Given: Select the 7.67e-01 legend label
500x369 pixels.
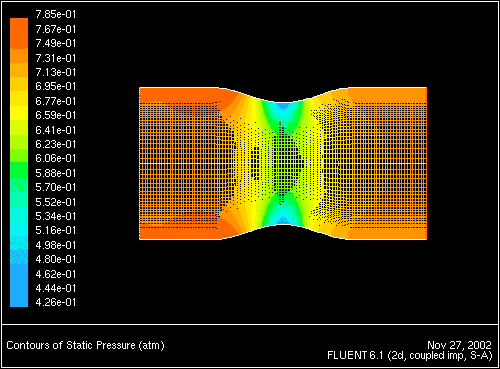Looking at the screenshot, I should click(x=56, y=29).
